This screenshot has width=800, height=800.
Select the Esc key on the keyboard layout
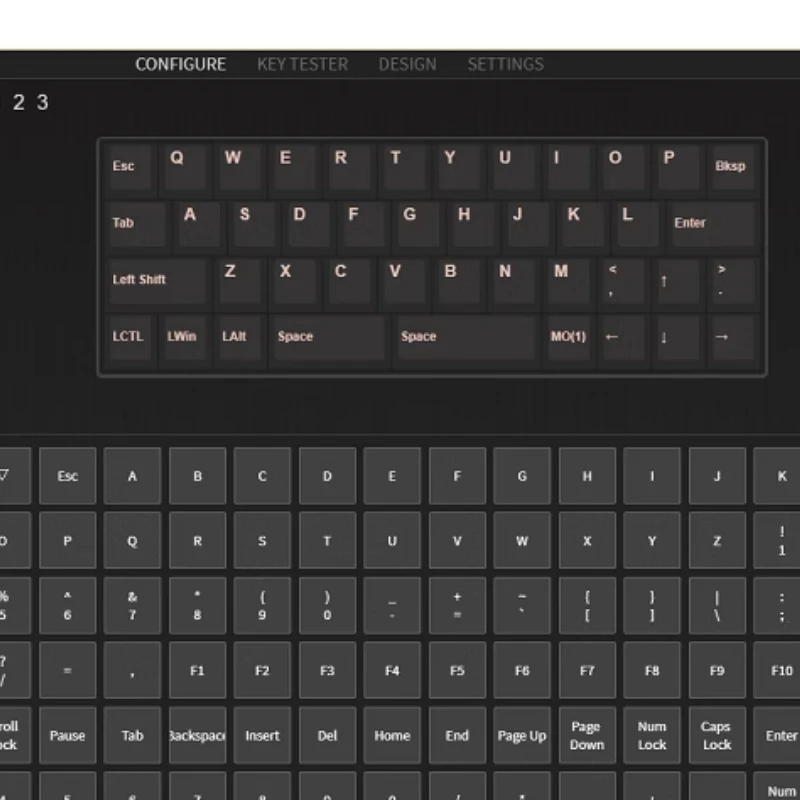point(130,167)
